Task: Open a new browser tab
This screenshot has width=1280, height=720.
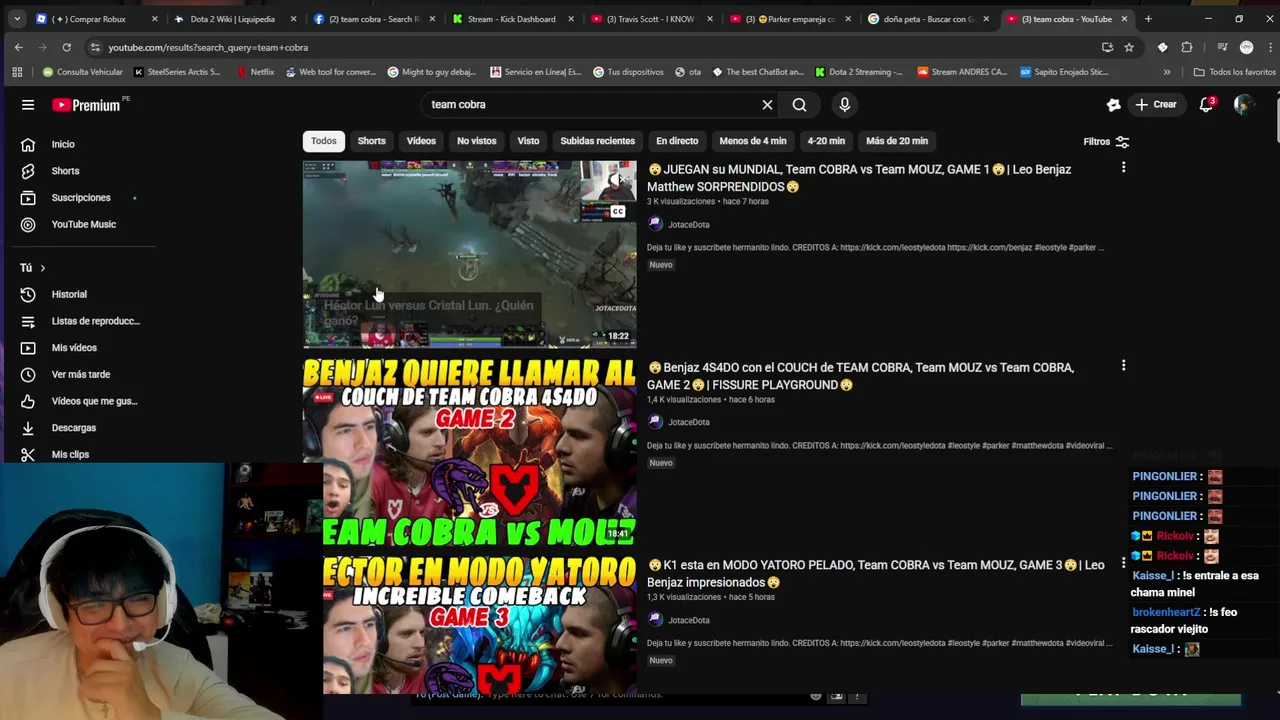Action: click(x=1148, y=19)
